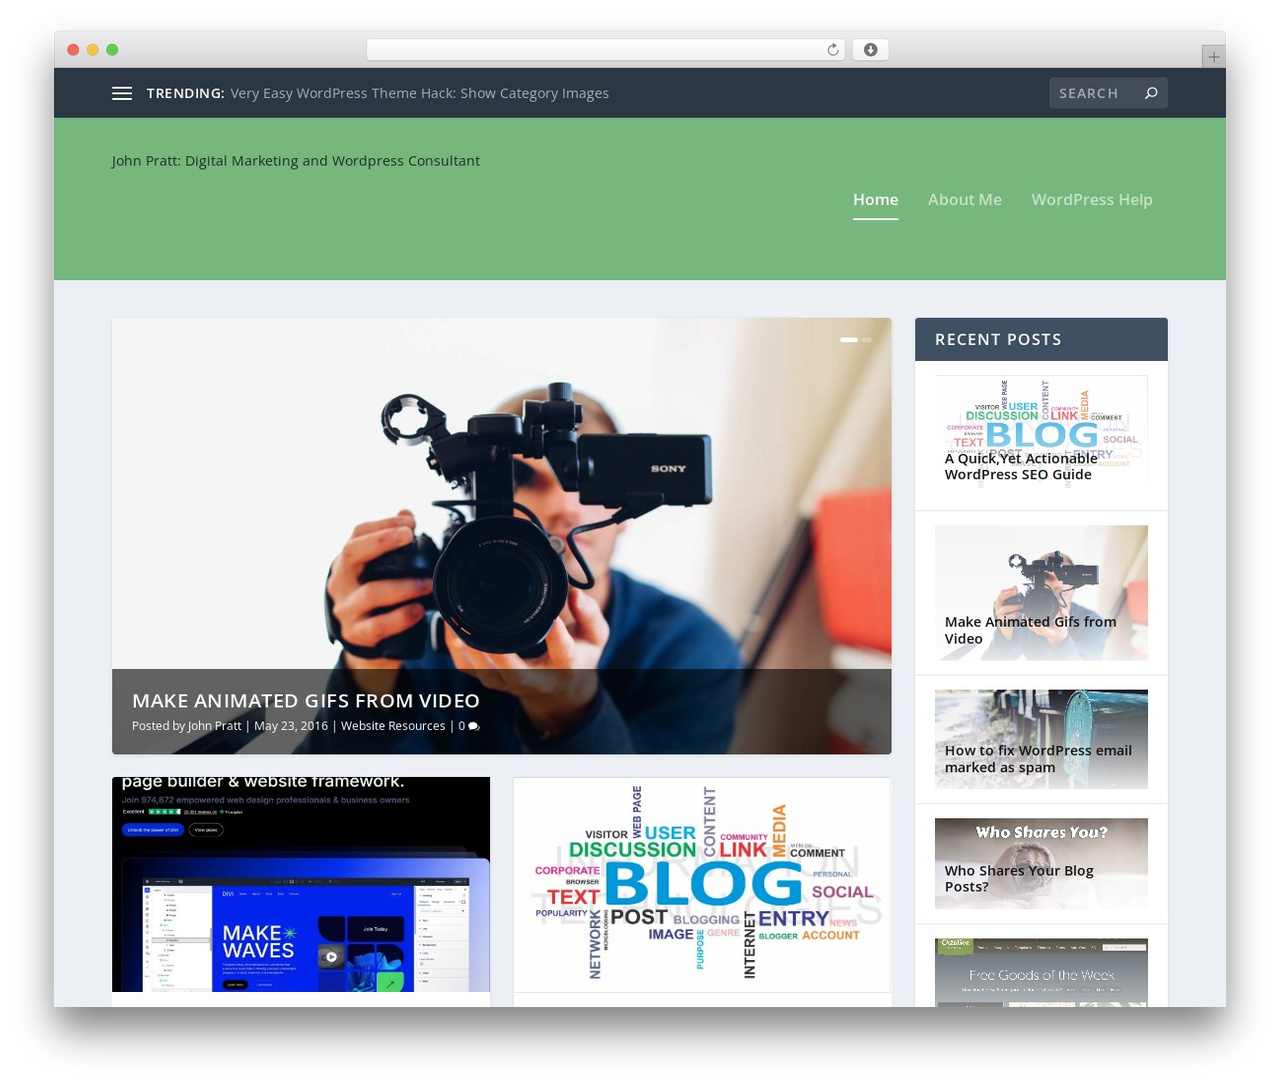This screenshot has width=1280, height=1084.
Task: Reload page with browser refresh icon
Action: tap(832, 50)
